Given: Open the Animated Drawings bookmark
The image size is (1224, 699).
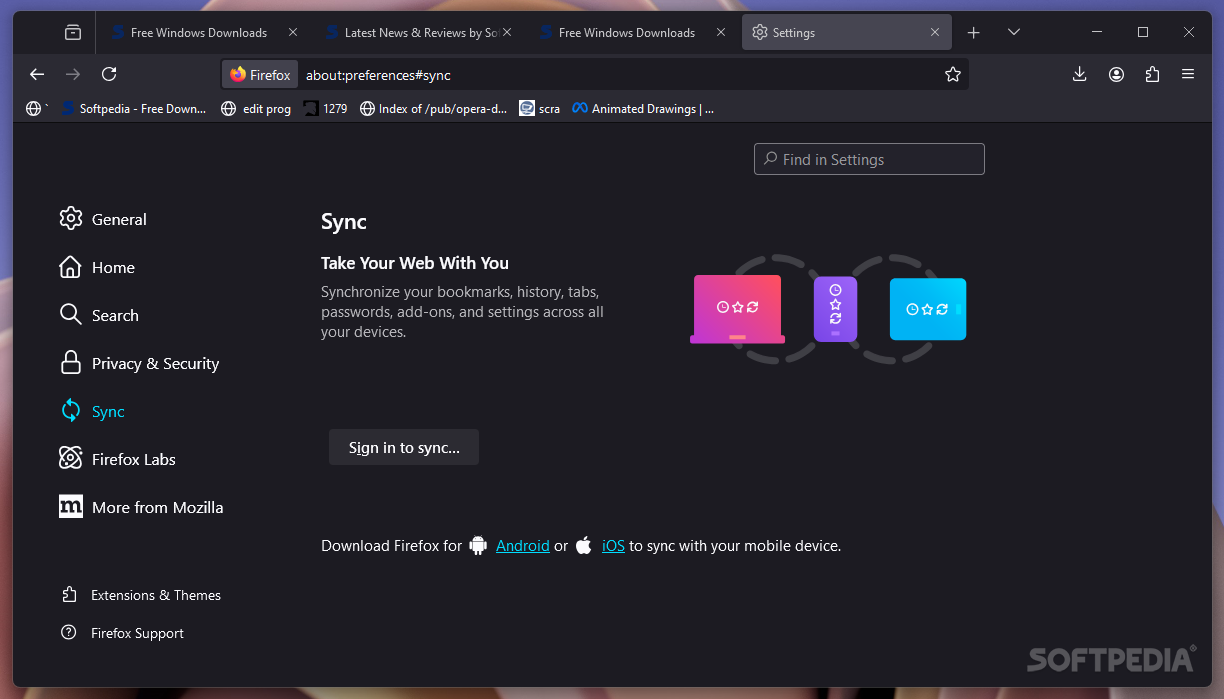Looking at the screenshot, I should [x=643, y=109].
